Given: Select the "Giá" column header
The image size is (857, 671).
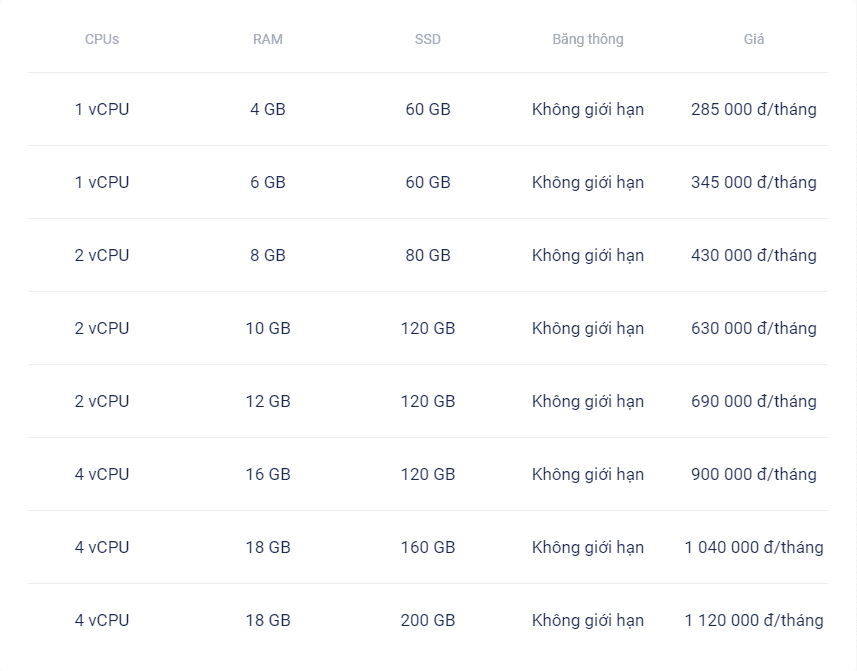Looking at the screenshot, I should (x=754, y=39).
